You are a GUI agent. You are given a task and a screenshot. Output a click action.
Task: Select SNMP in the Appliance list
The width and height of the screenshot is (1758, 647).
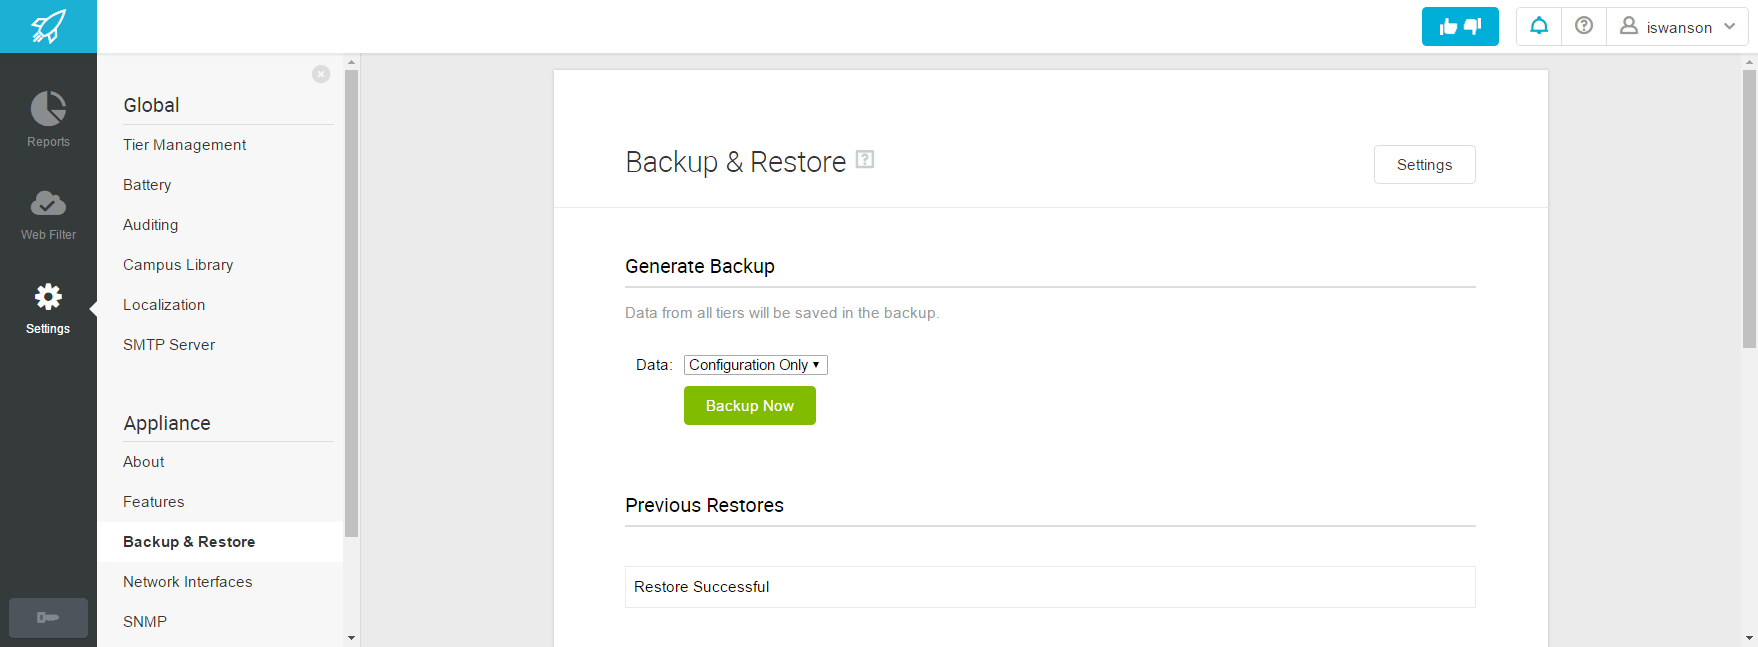pos(144,621)
